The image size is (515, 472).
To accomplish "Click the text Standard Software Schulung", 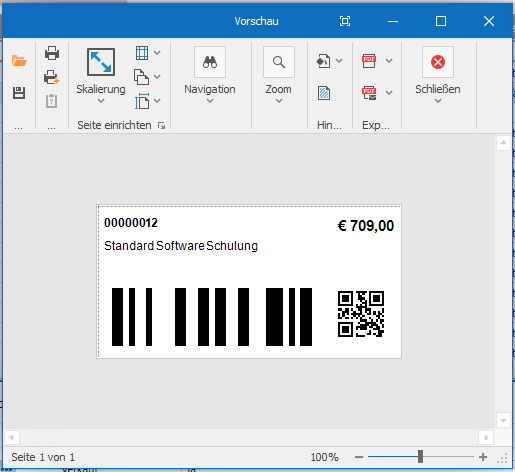I will (181, 246).
